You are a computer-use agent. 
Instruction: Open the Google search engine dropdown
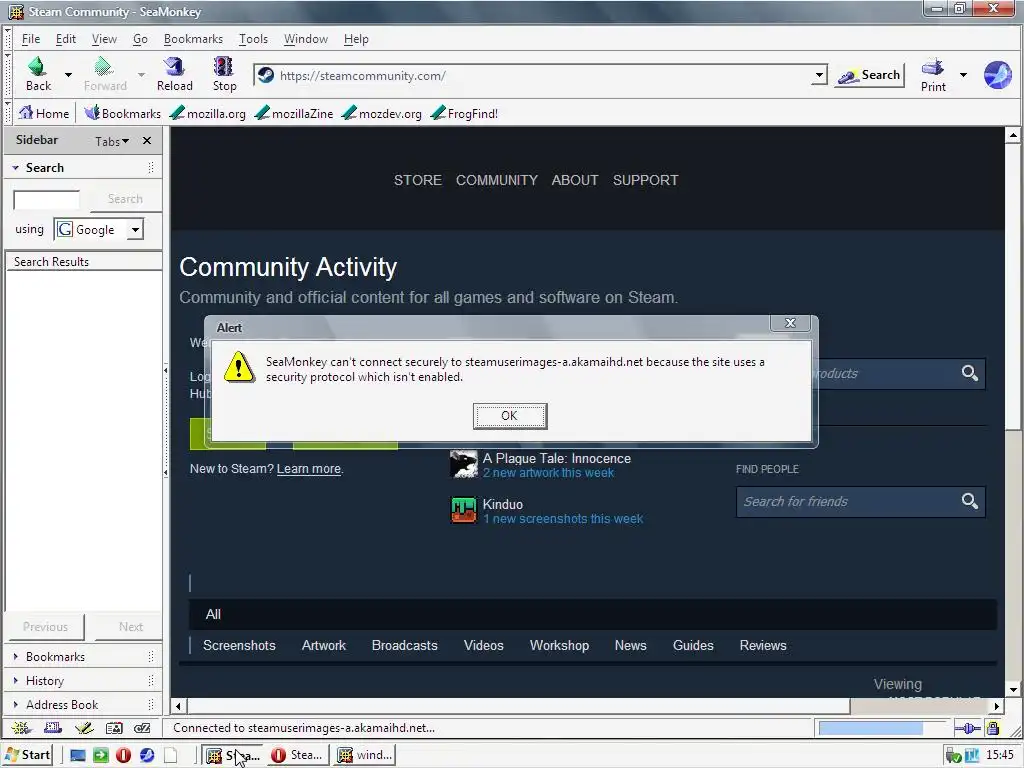(135, 230)
